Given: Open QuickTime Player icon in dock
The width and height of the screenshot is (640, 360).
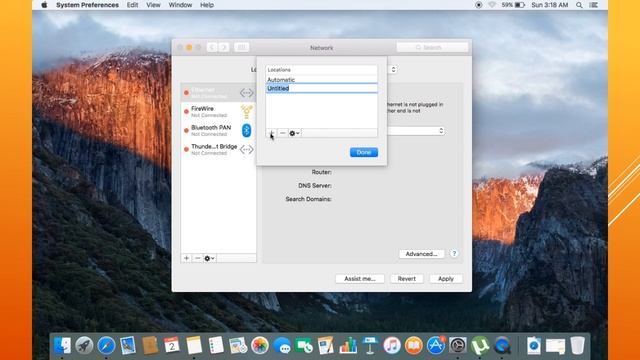Looking at the screenshot, I should coord(502,345).
